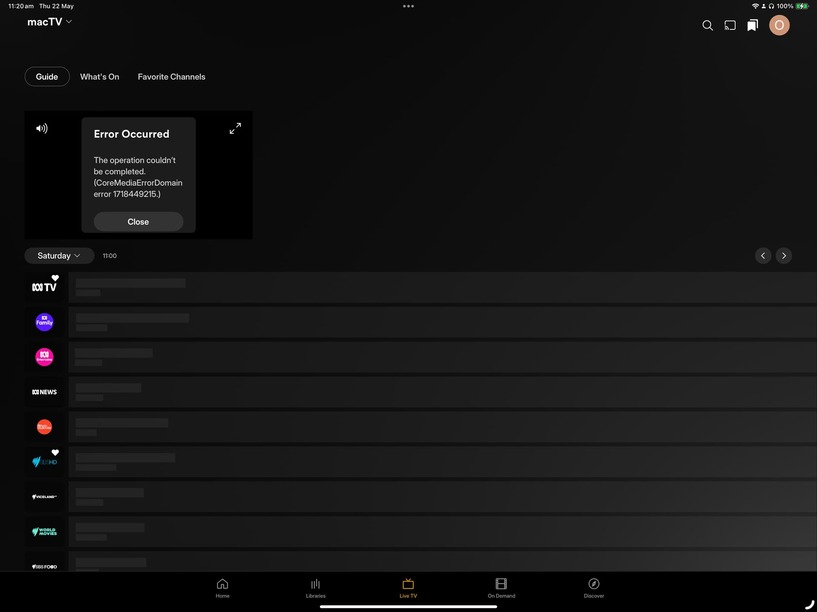Tap the three-dot multitasking menu
The width and height of the screenshot is (817, 612).
(x=408, y=6)
